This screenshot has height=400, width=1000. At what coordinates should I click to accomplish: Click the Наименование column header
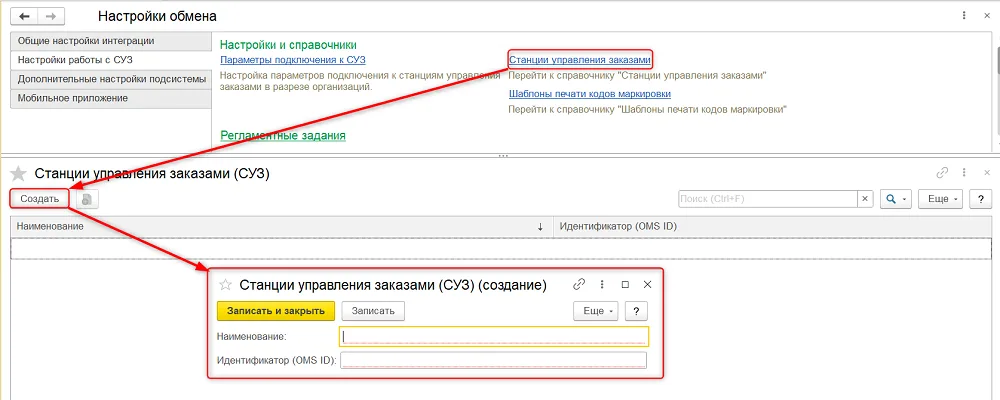click(x=282, y=226)
